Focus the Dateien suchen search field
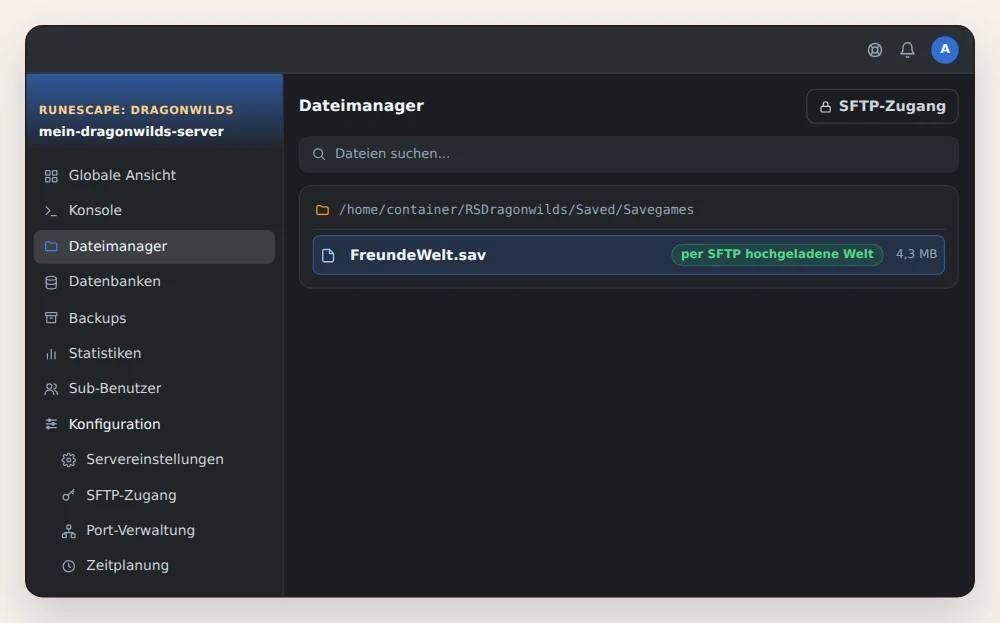The image size is (1000, 623). tap(628, 154)
